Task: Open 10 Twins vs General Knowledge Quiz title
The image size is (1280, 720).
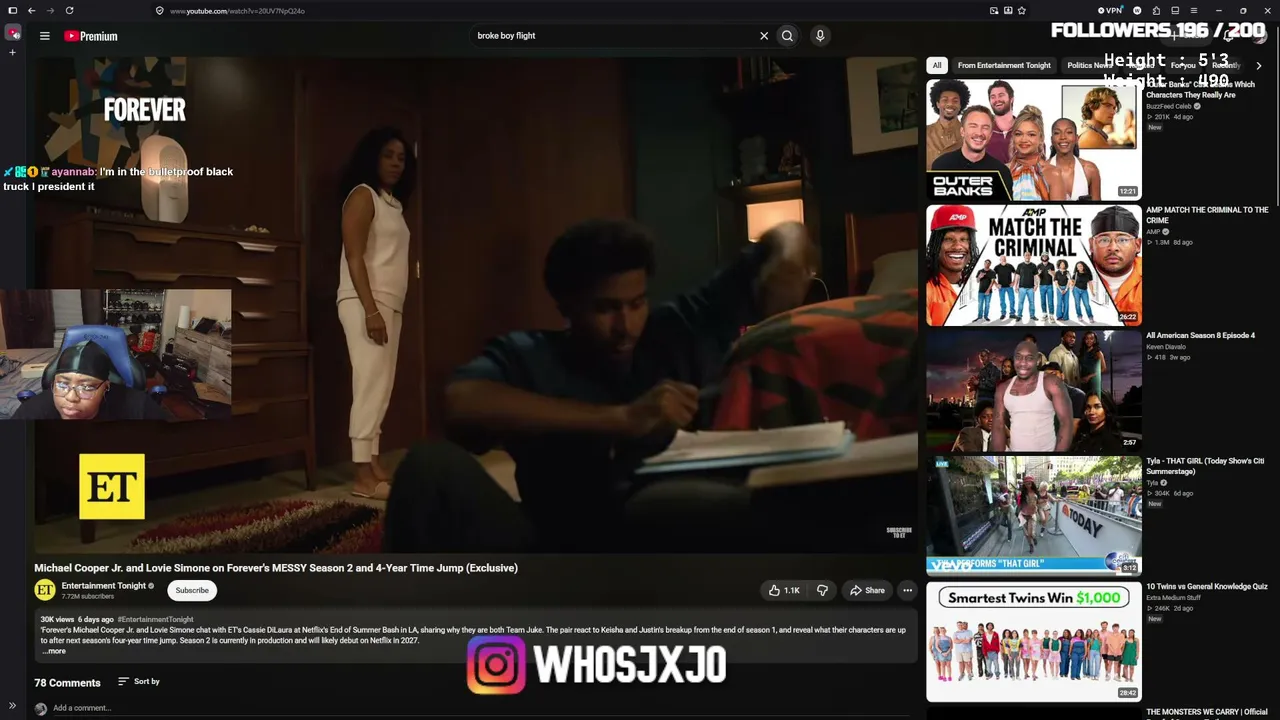Action: click(x=1207, y=587)
